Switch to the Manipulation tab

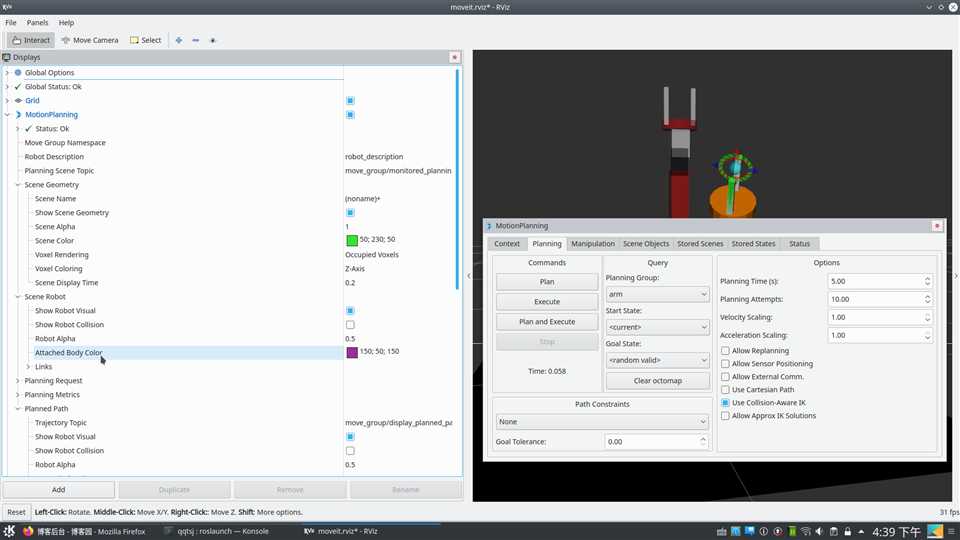coord(593,244)
